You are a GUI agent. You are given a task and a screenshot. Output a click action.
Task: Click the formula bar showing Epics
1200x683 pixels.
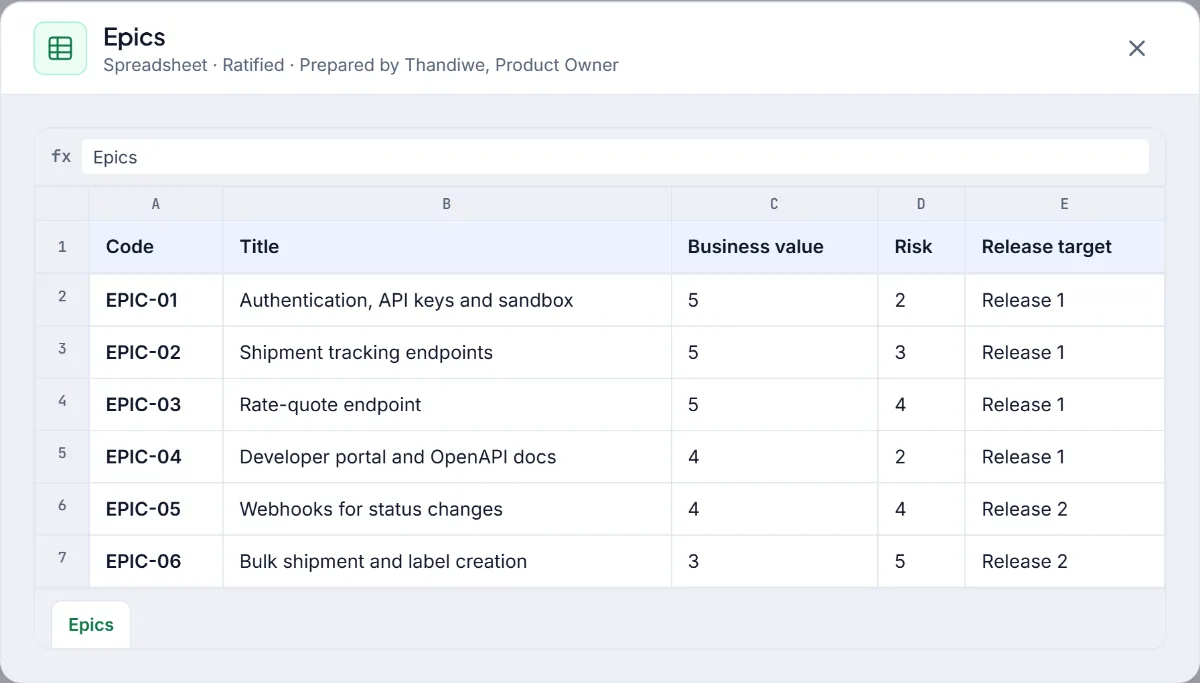[x=615, y=157]
